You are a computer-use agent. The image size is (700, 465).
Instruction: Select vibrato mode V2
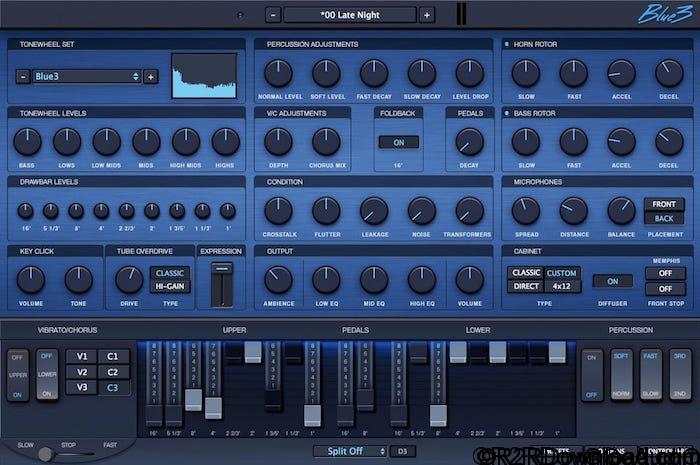click(x=82, y=372)
